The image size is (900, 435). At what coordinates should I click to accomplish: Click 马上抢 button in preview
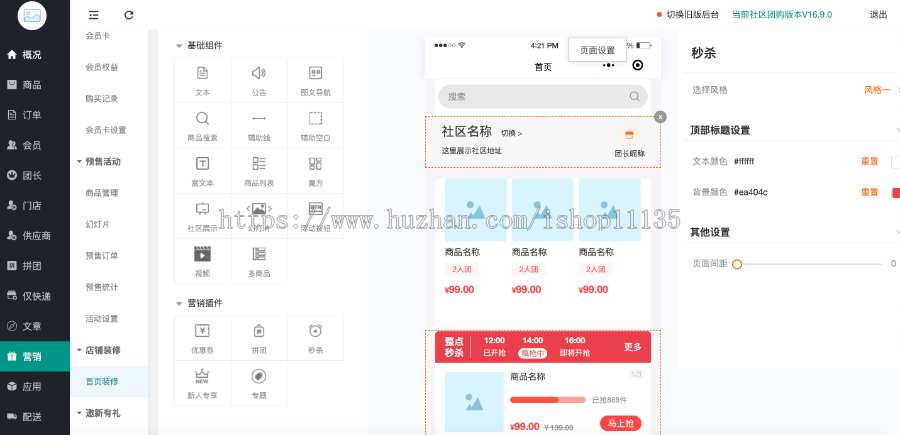click(x=620, y=424)
